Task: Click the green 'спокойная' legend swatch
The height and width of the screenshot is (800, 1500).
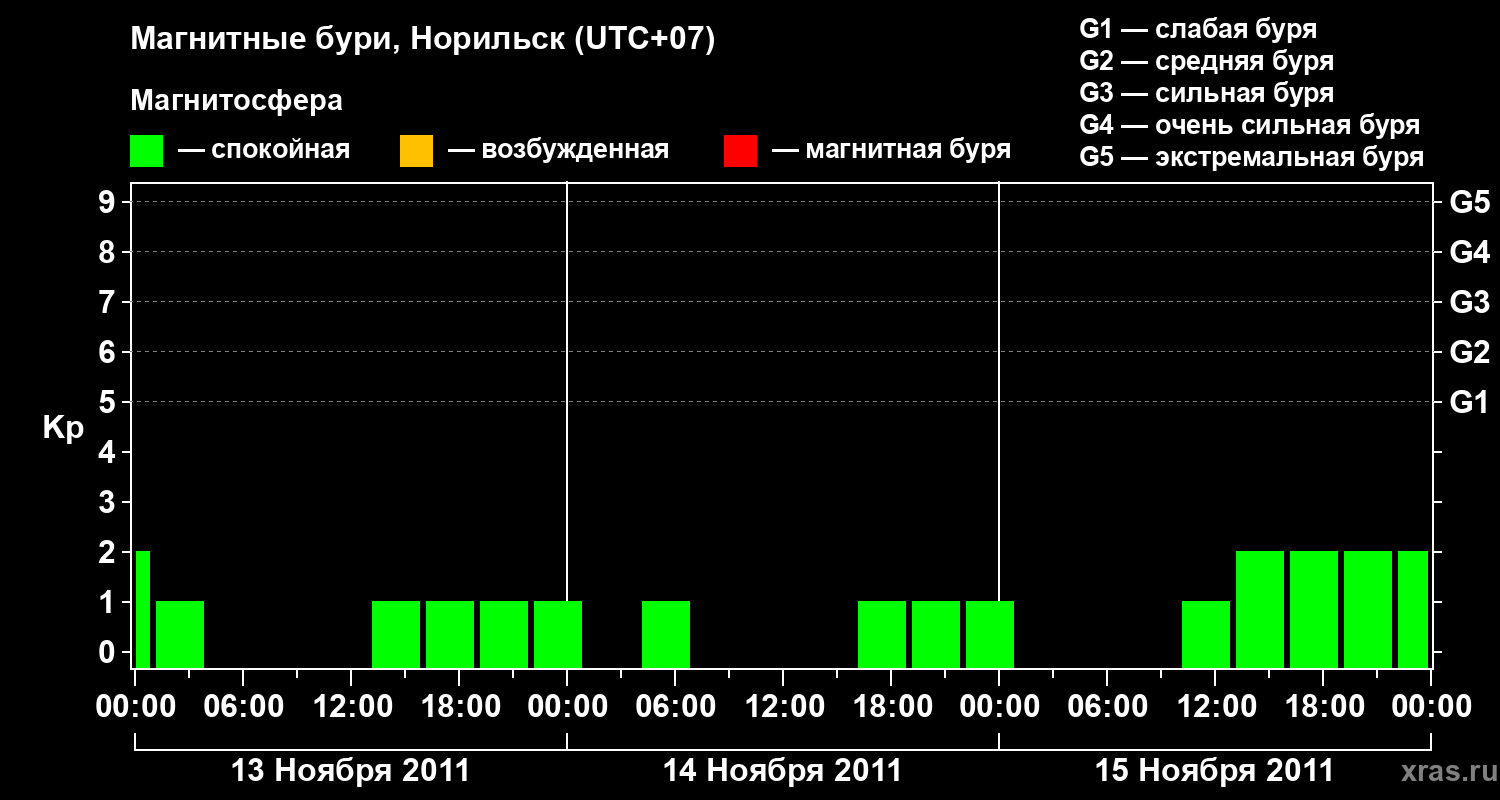Action: 147,151
